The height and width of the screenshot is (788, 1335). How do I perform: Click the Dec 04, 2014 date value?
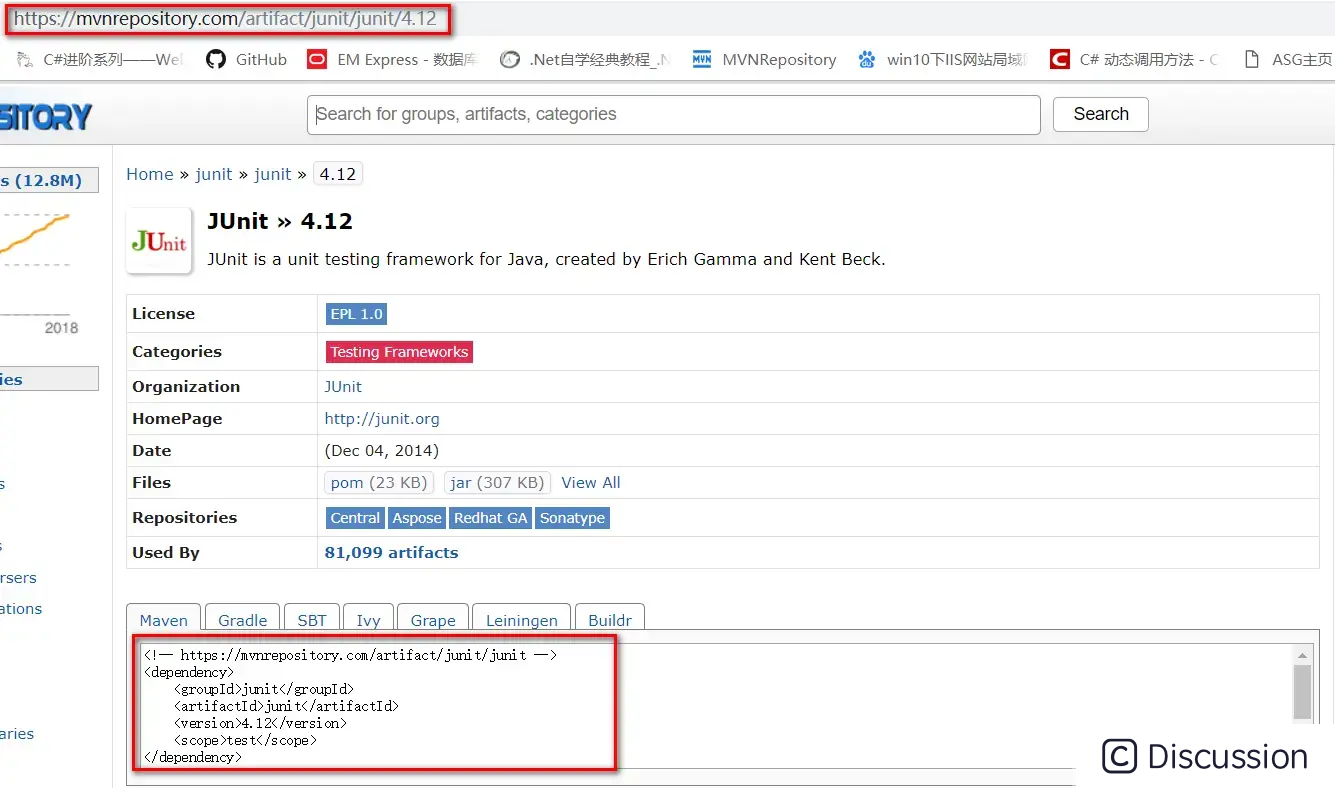382,451
